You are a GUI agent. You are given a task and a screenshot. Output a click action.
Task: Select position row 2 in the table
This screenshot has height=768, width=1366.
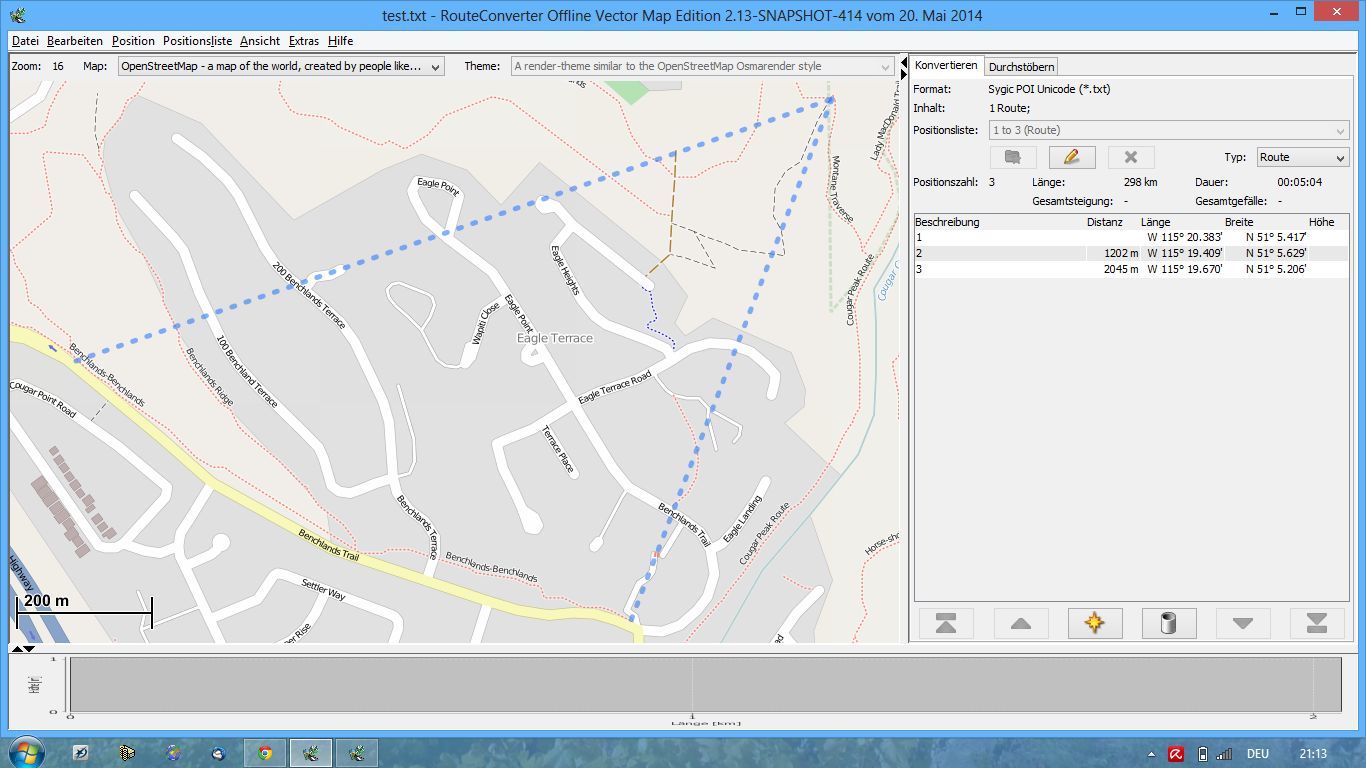tap(1000, 253)
